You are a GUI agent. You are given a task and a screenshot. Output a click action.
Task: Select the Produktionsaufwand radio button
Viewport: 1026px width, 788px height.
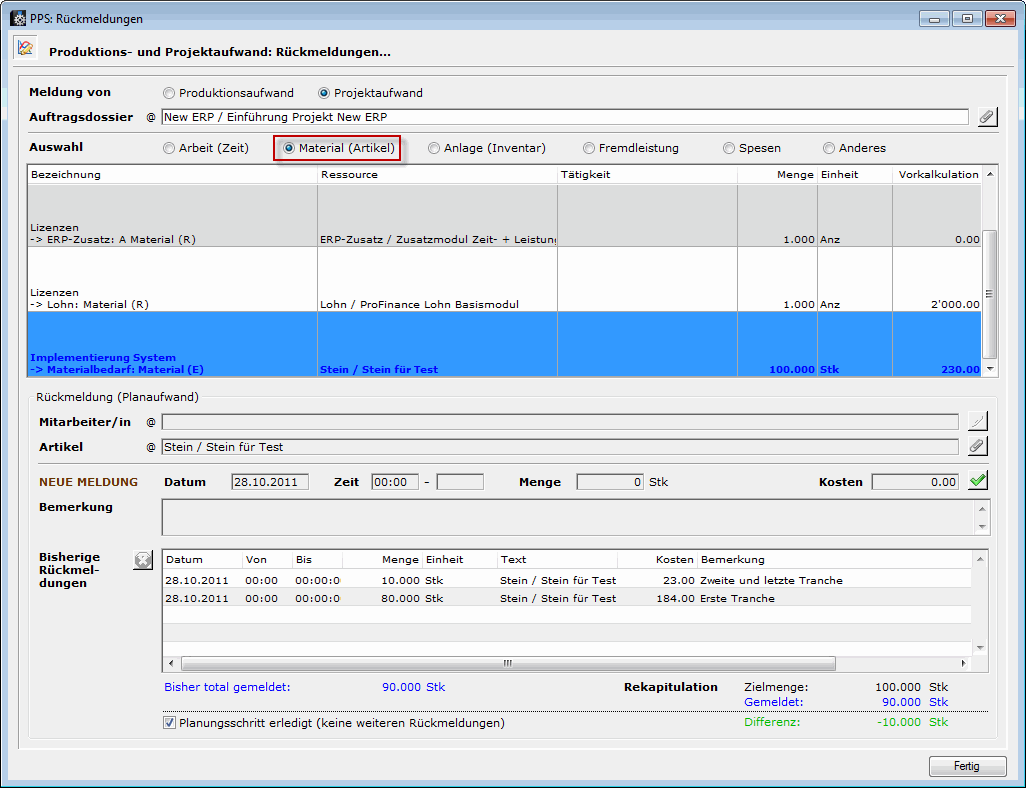(x=169, y=93)
